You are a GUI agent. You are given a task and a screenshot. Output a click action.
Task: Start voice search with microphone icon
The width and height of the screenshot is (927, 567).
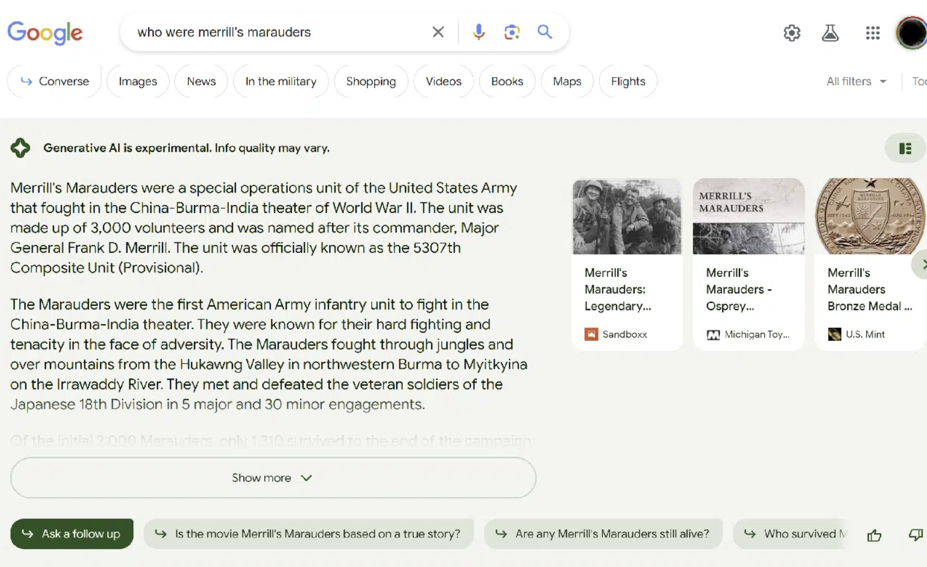[x=479, y=32]
